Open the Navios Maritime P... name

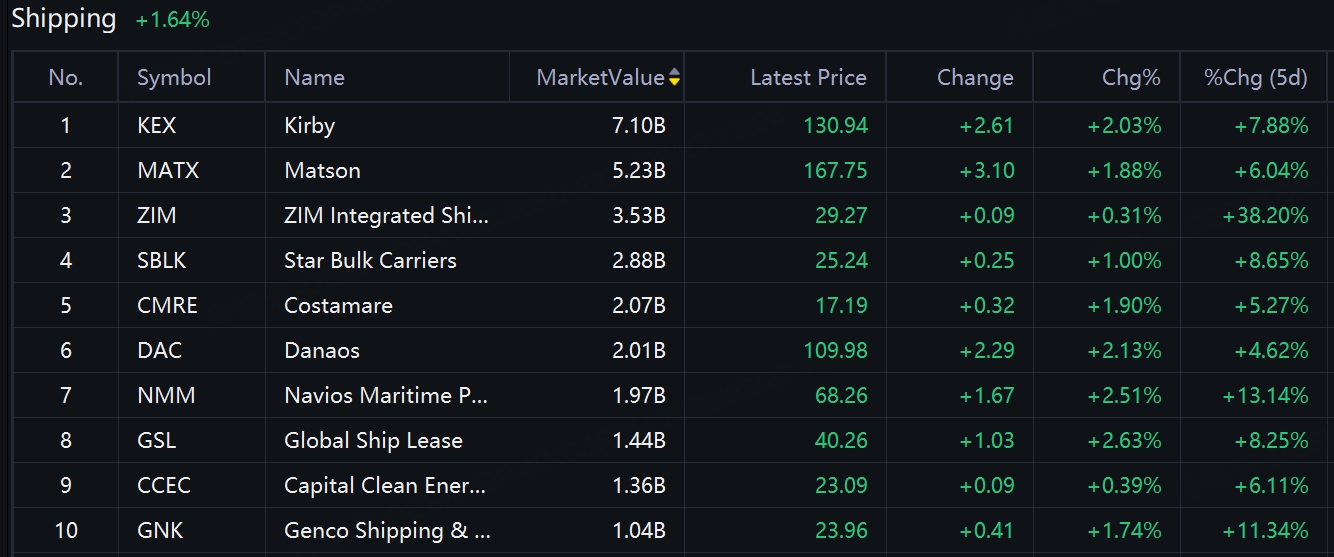coord(386,395)
